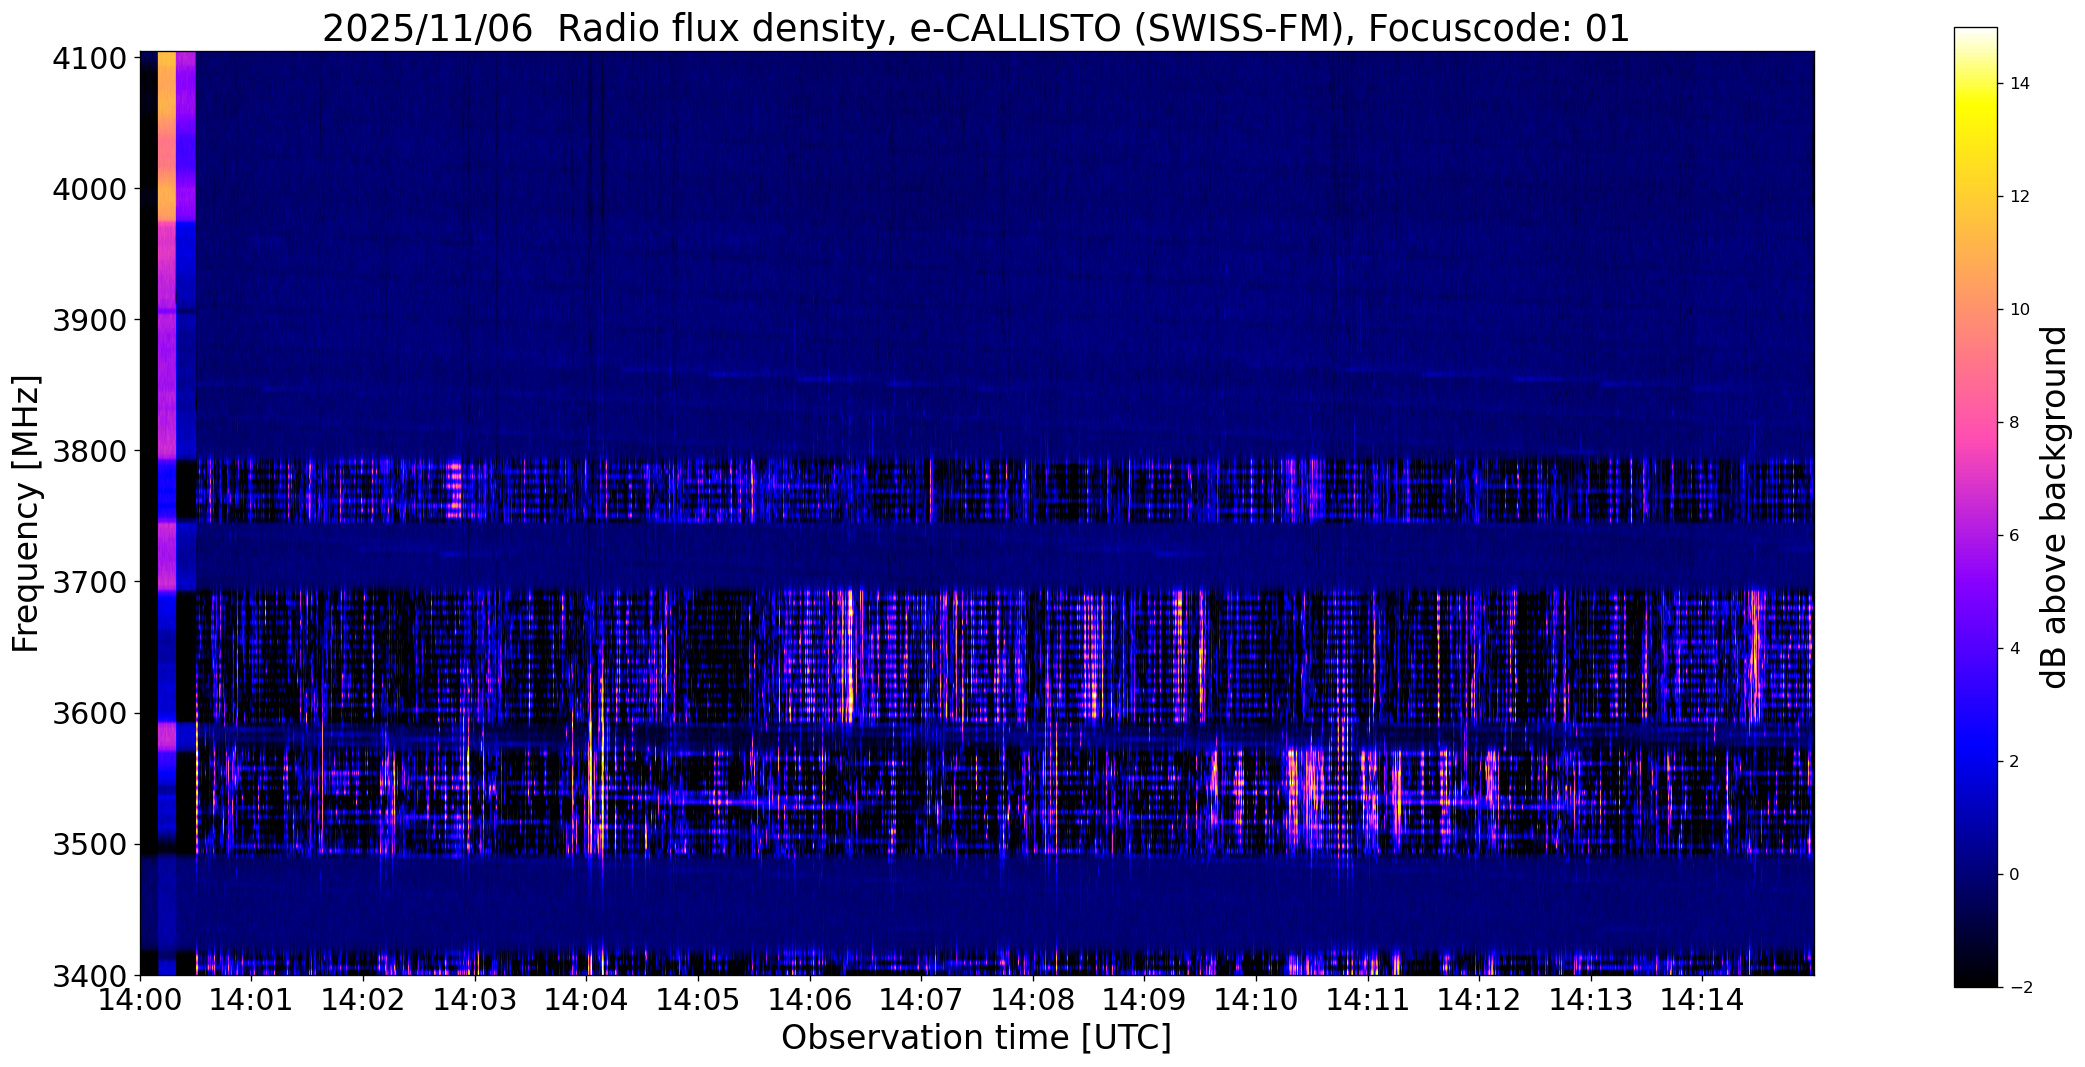
Task: Click the 14:13 time tick label
Action: 1592,1000
